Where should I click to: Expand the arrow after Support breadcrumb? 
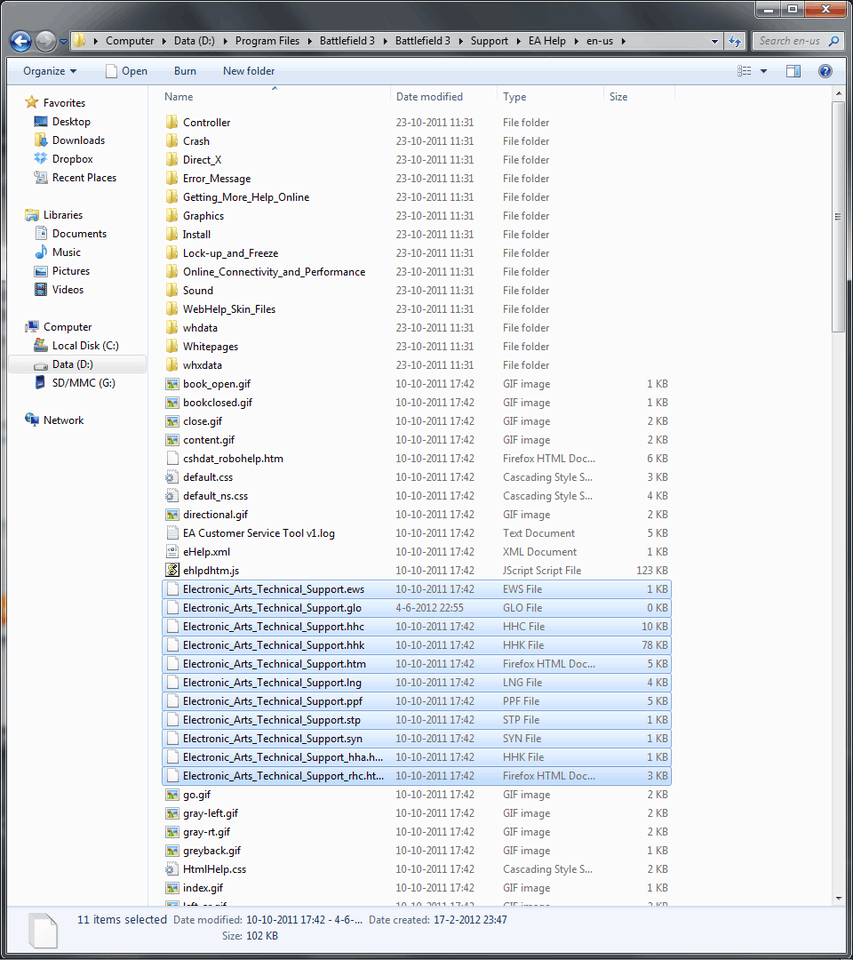pos(517,41)
